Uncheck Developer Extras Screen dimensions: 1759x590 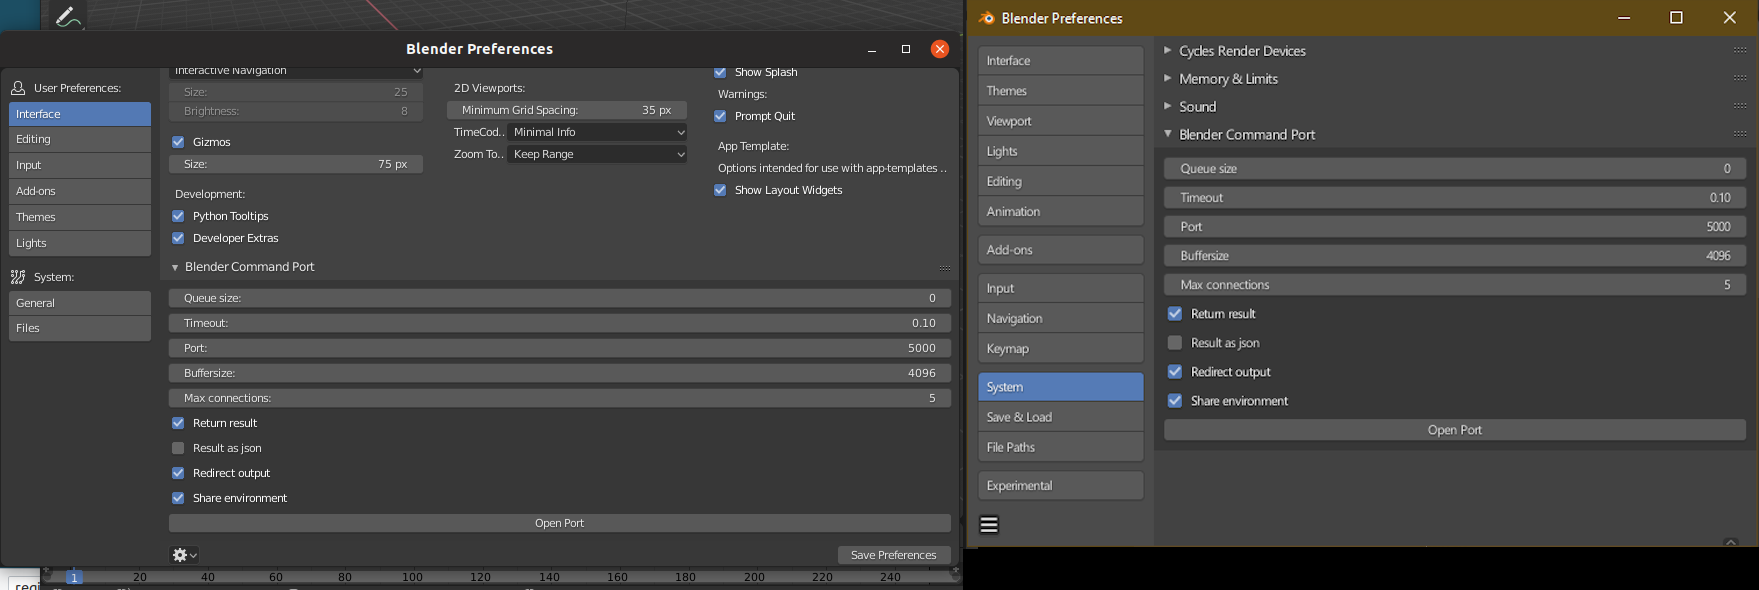click(178, 238)
